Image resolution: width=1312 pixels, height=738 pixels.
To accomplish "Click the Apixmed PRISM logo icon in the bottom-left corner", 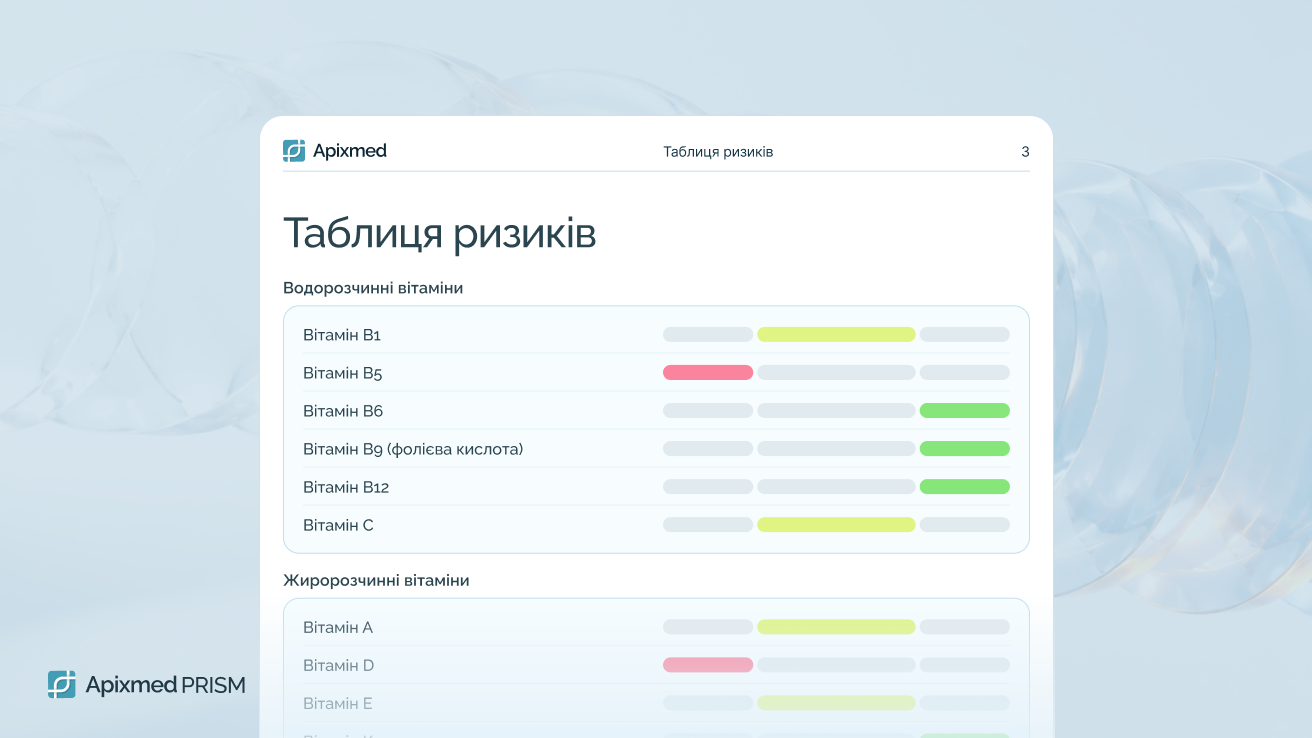I will tap(62, 684).
